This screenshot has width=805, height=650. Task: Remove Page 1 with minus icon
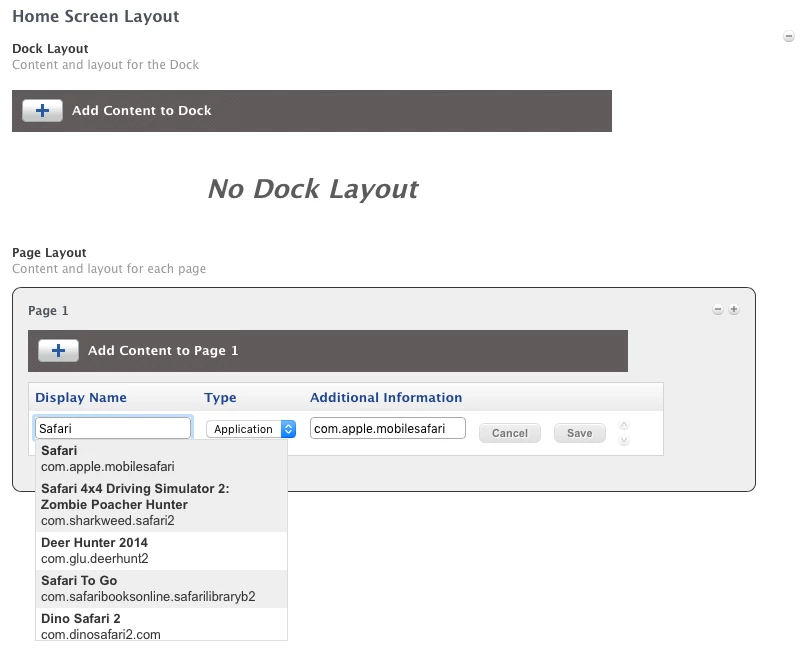(718, 309)
